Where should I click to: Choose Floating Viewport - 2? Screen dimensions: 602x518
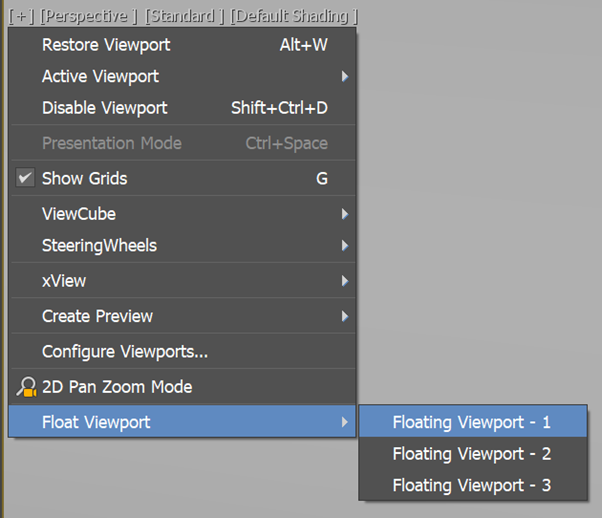[473, 453]
